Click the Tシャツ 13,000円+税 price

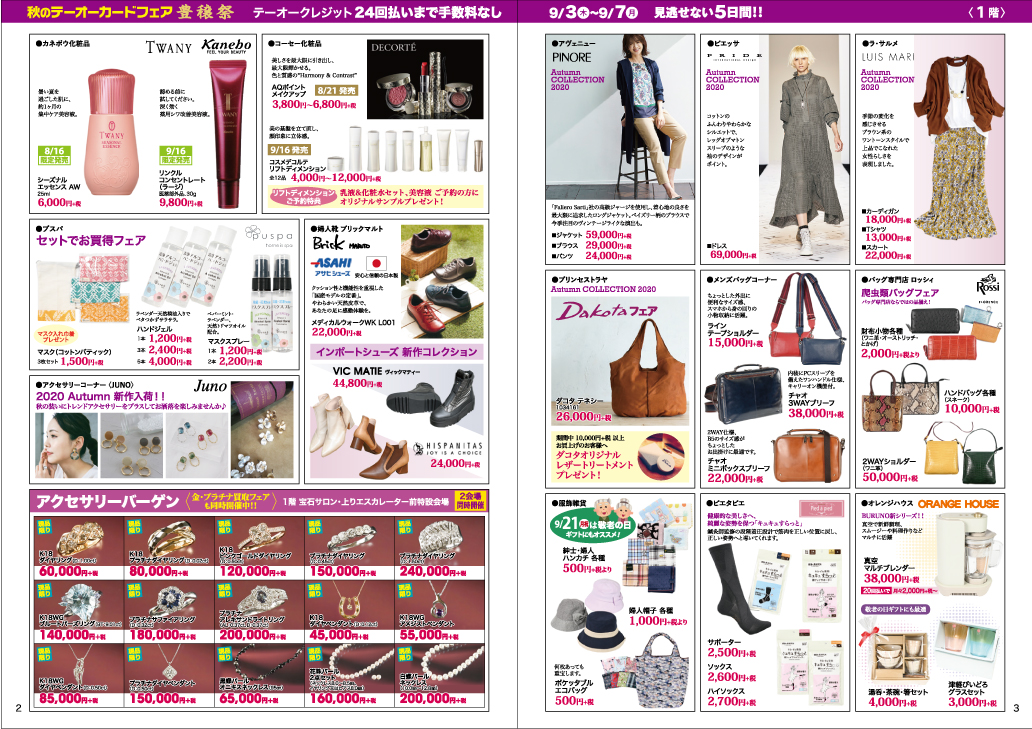(888, 238)
